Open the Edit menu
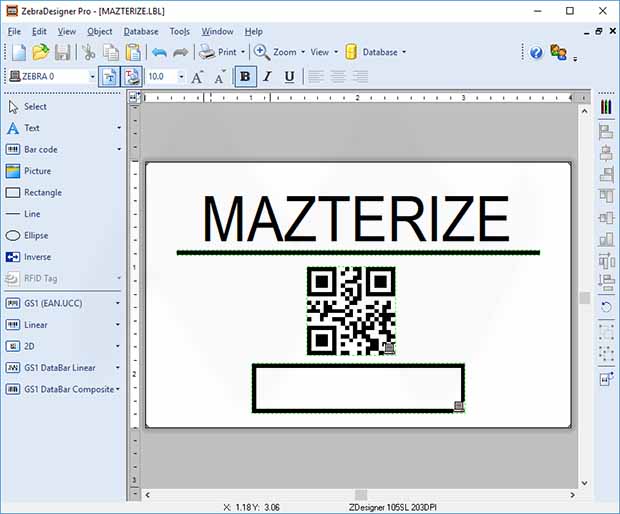Screen dimensions: 620x514 [39, 32]
